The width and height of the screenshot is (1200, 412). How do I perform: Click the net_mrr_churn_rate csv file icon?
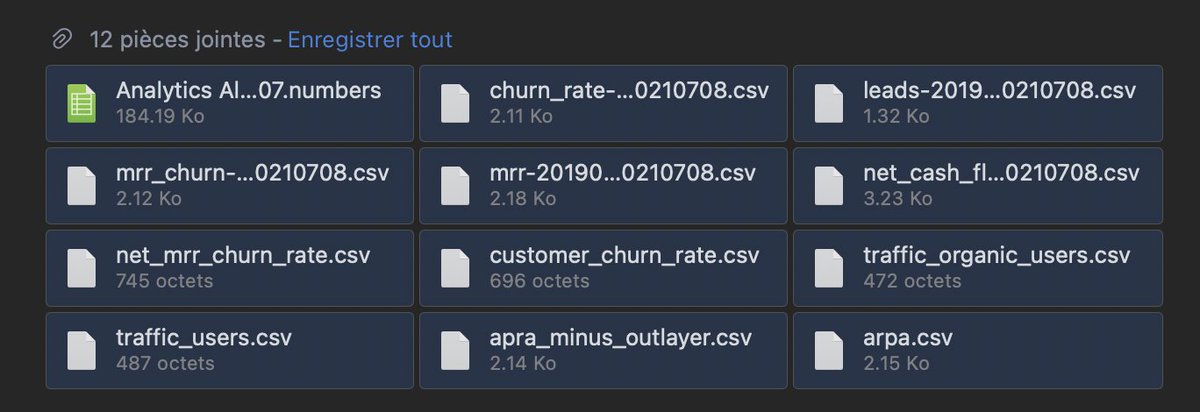point(81,267)
